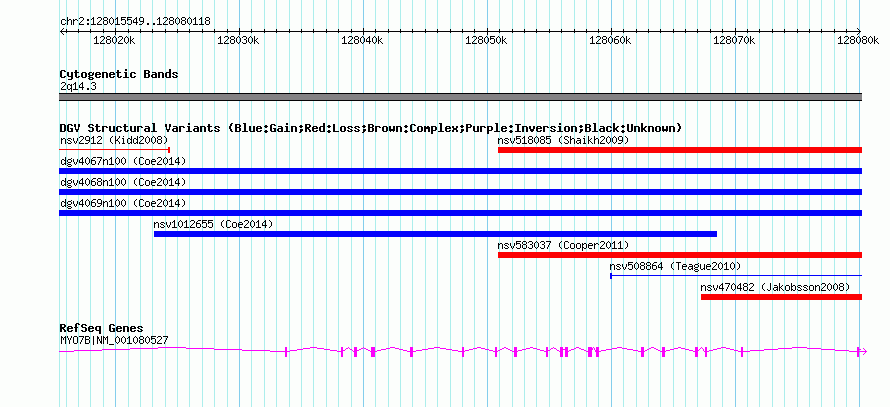Click the 2q14.3 band label
Viewport: 890px width, 407px height.
tap(78, 86)
